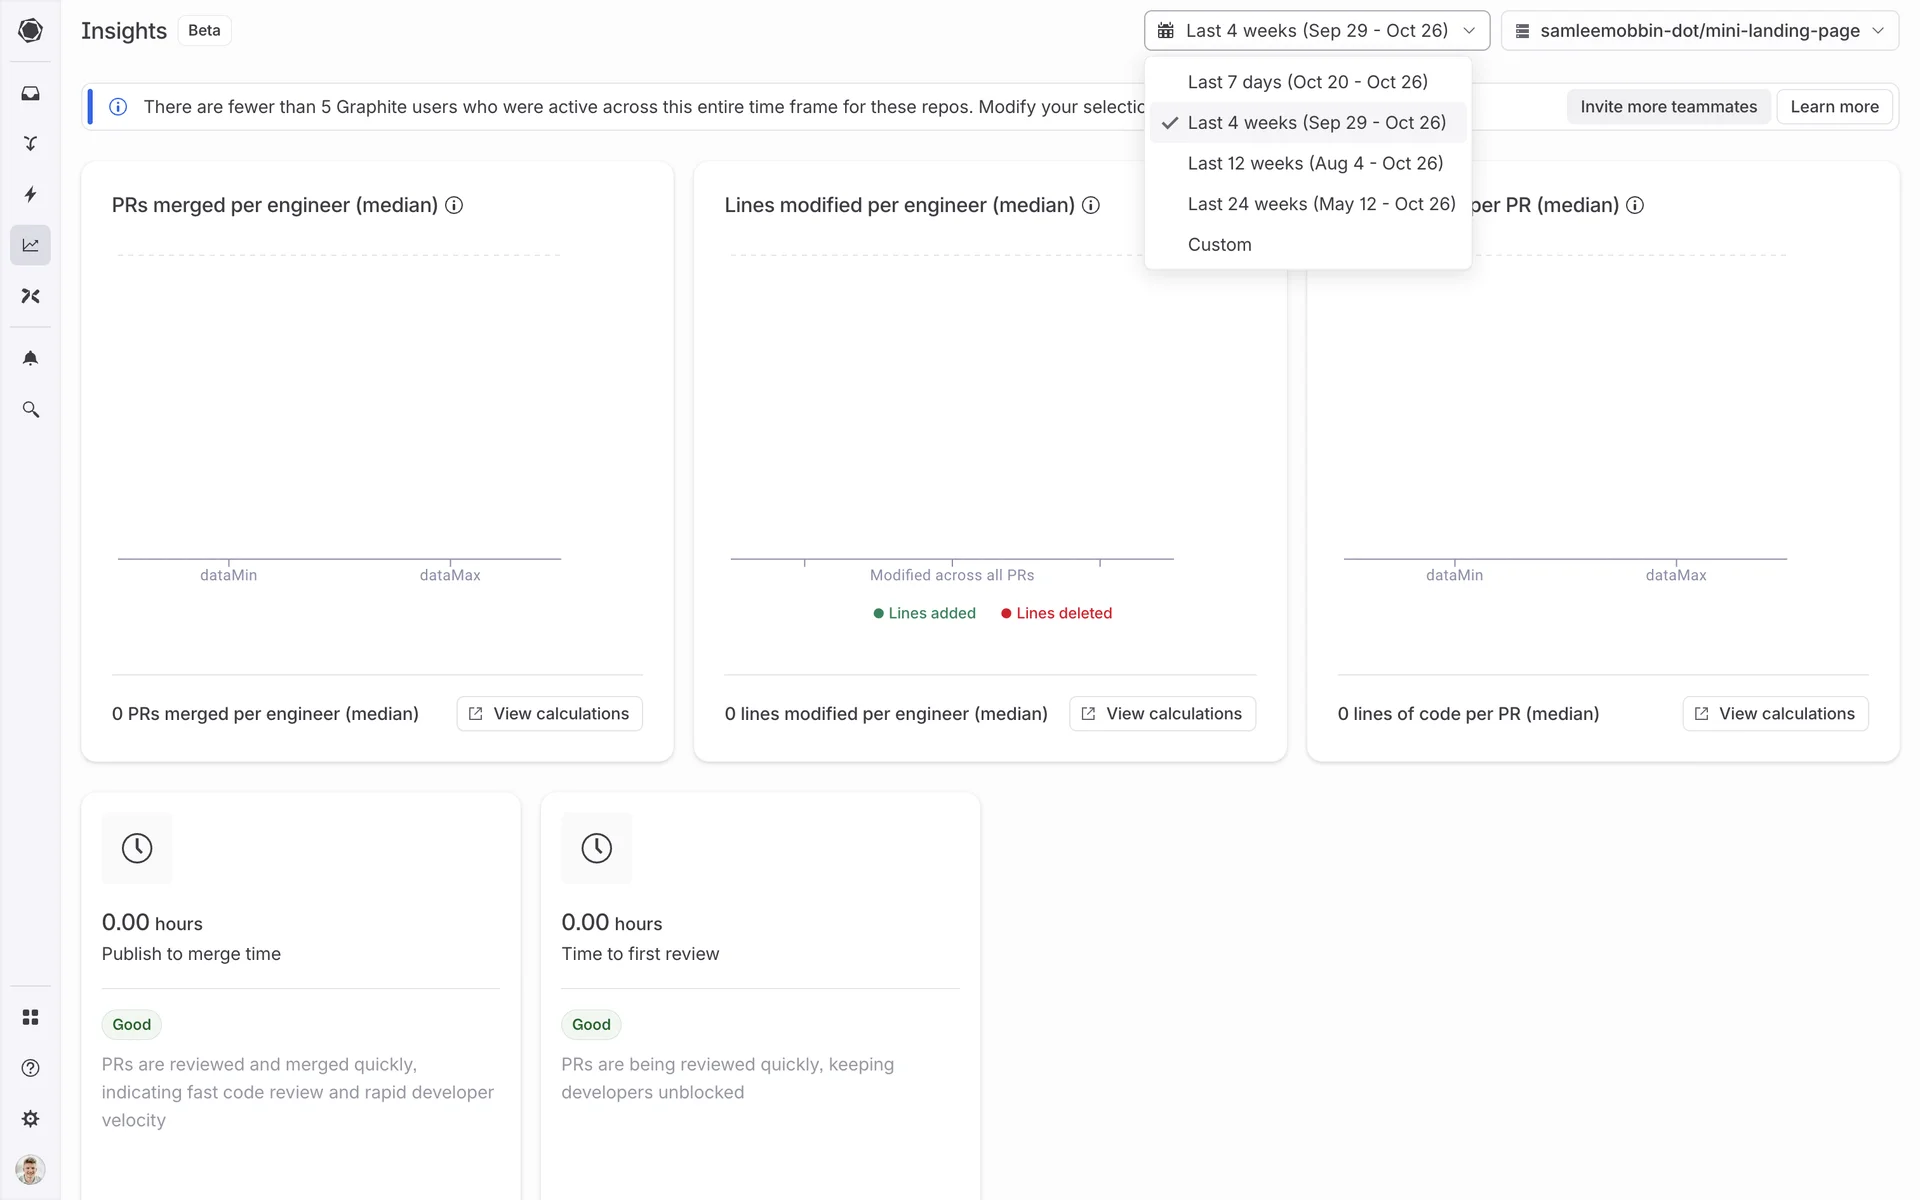
Task: Click the notifications bell icon
Action: click(30, 358)
